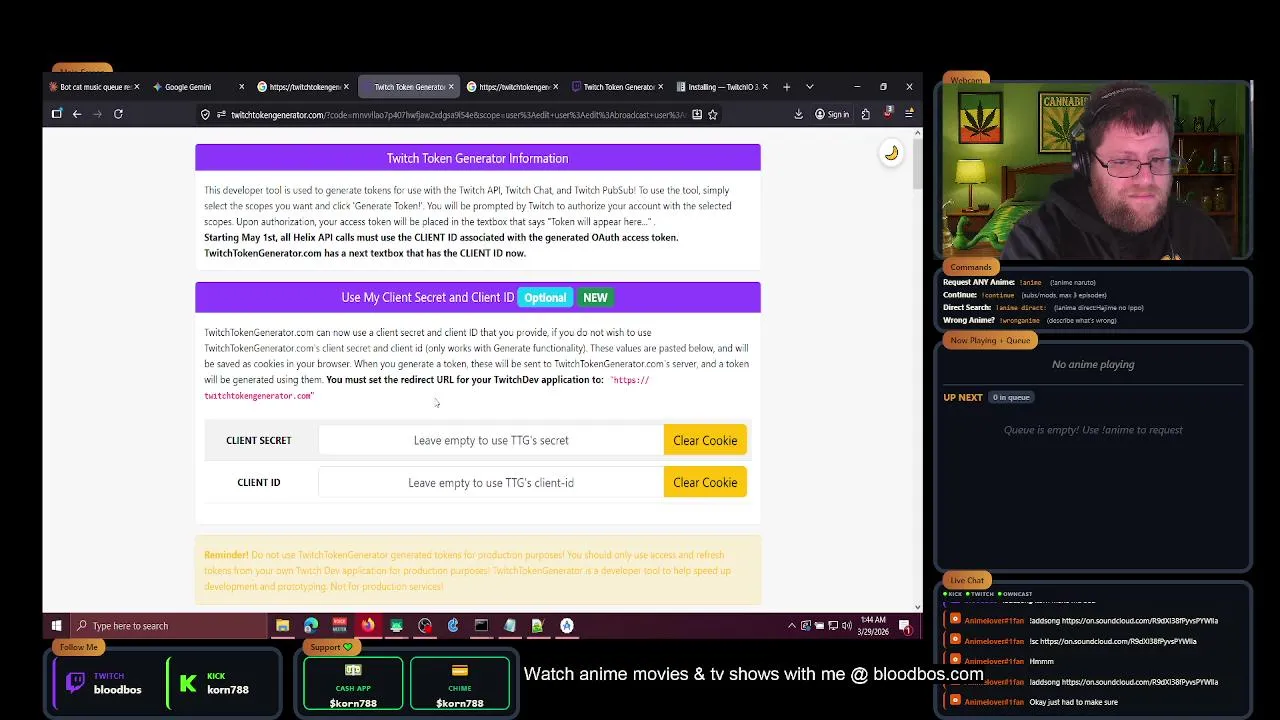Click the twitchtokengenerator.com redirect URL text
Viewport: 1280px width, 720px height.
coord(427,388)
